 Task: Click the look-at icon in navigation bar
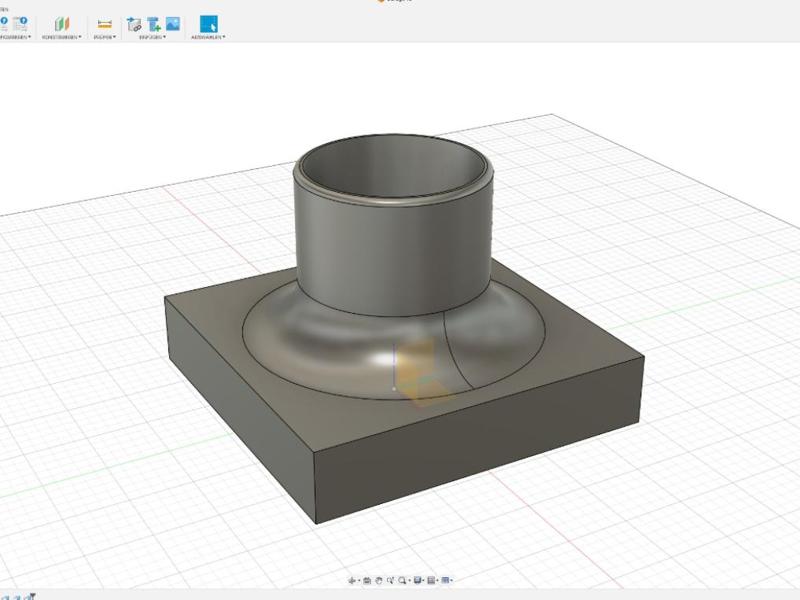coord(366,580)
